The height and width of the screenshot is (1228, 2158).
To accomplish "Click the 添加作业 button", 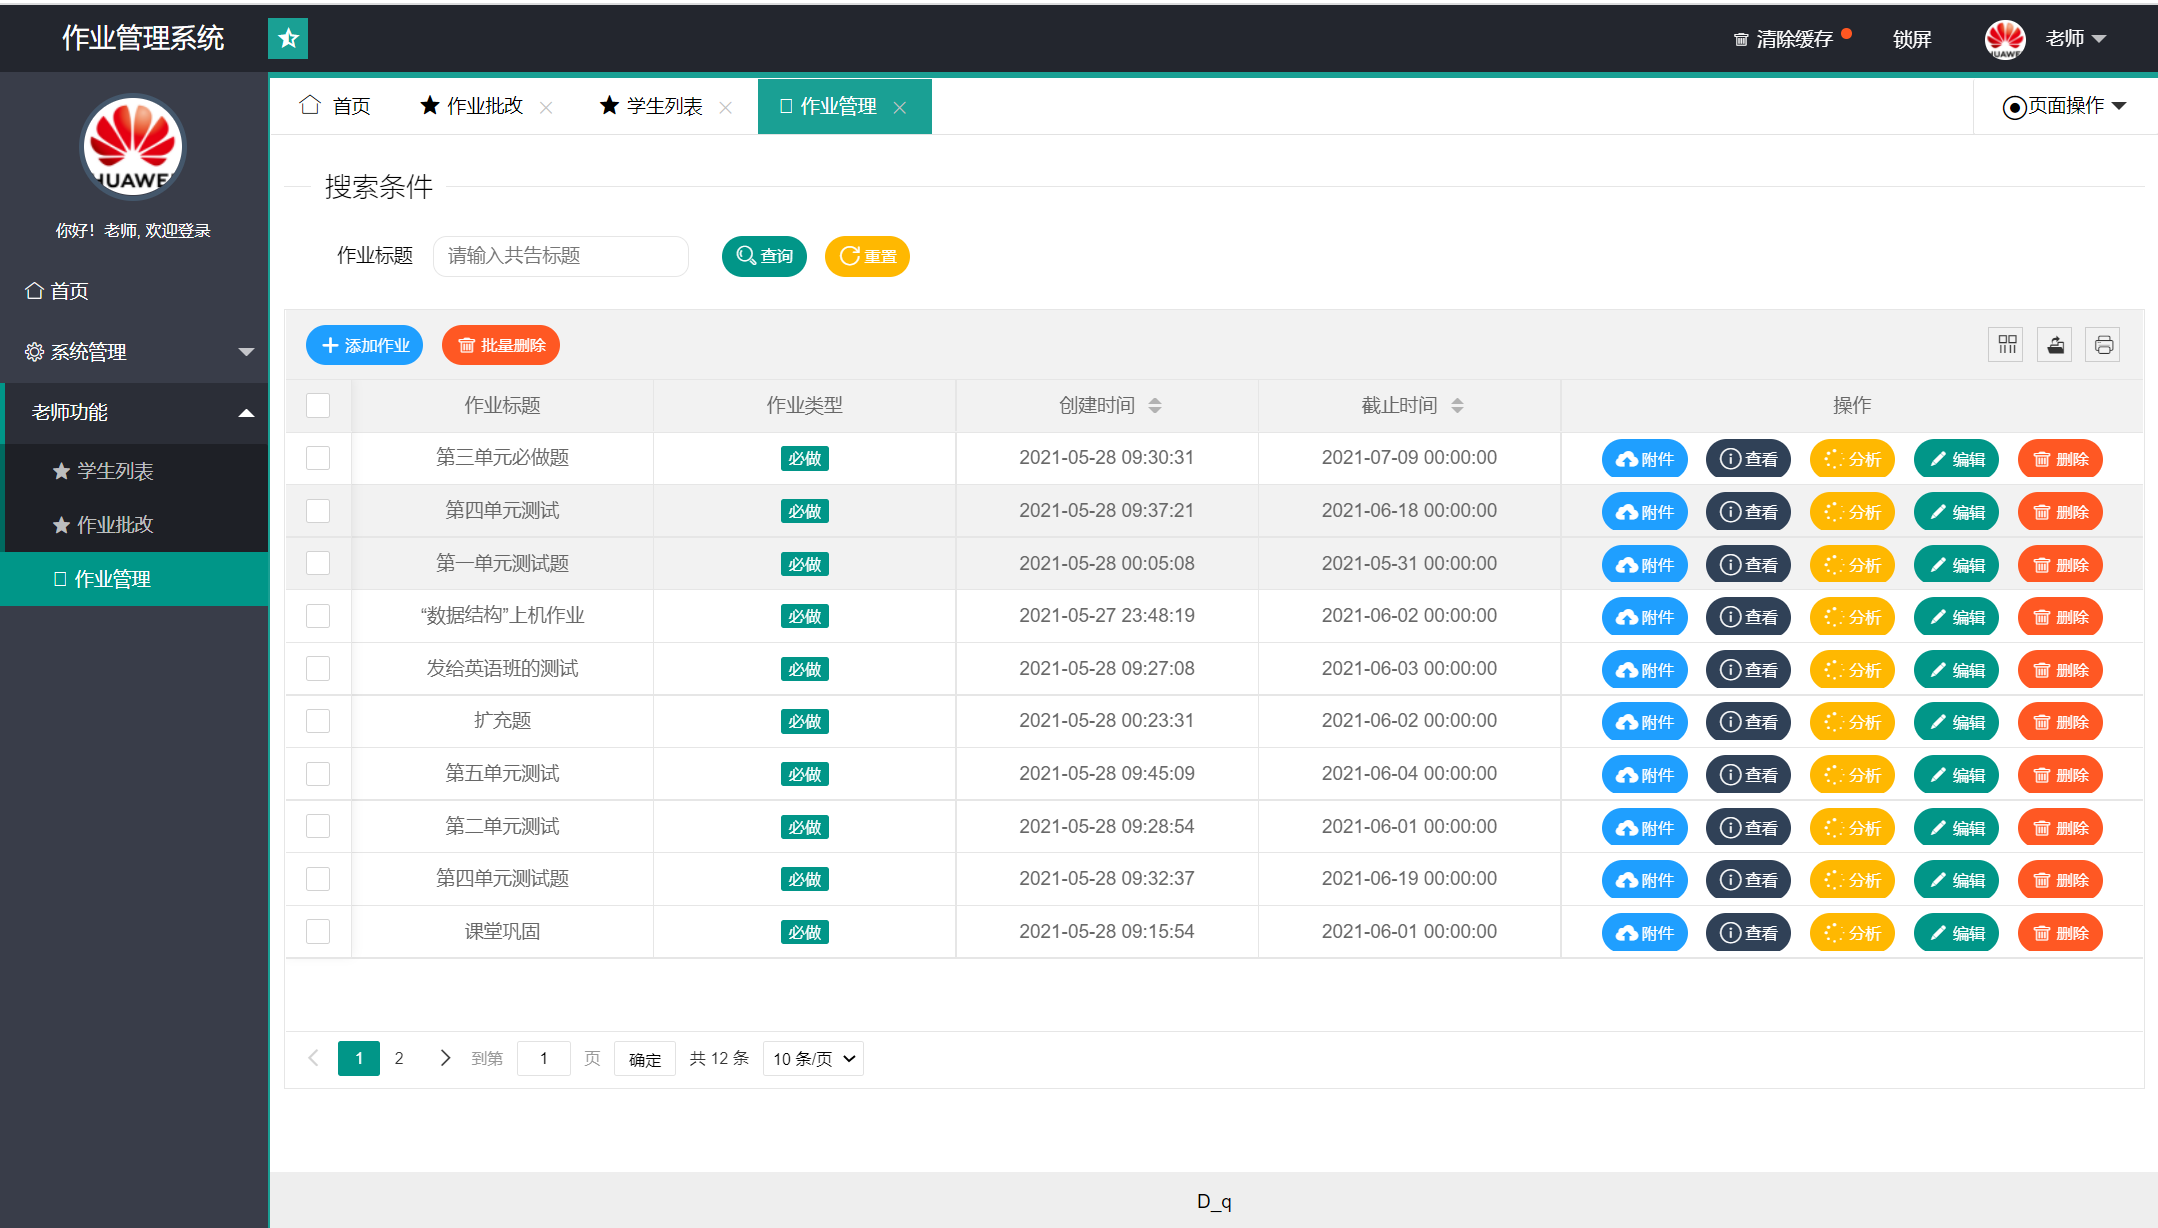I will pyautogui.click(x=364, y=345).
